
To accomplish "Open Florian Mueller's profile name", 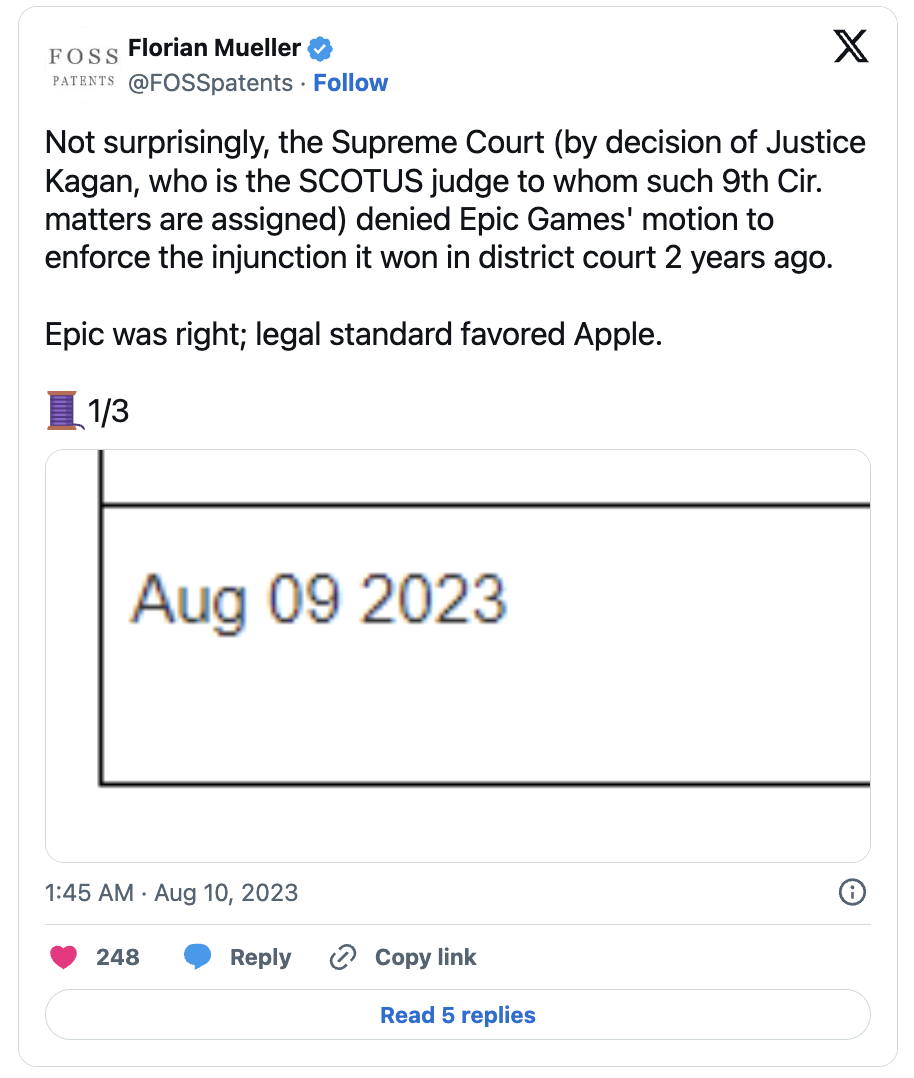I will coord(214,48).
